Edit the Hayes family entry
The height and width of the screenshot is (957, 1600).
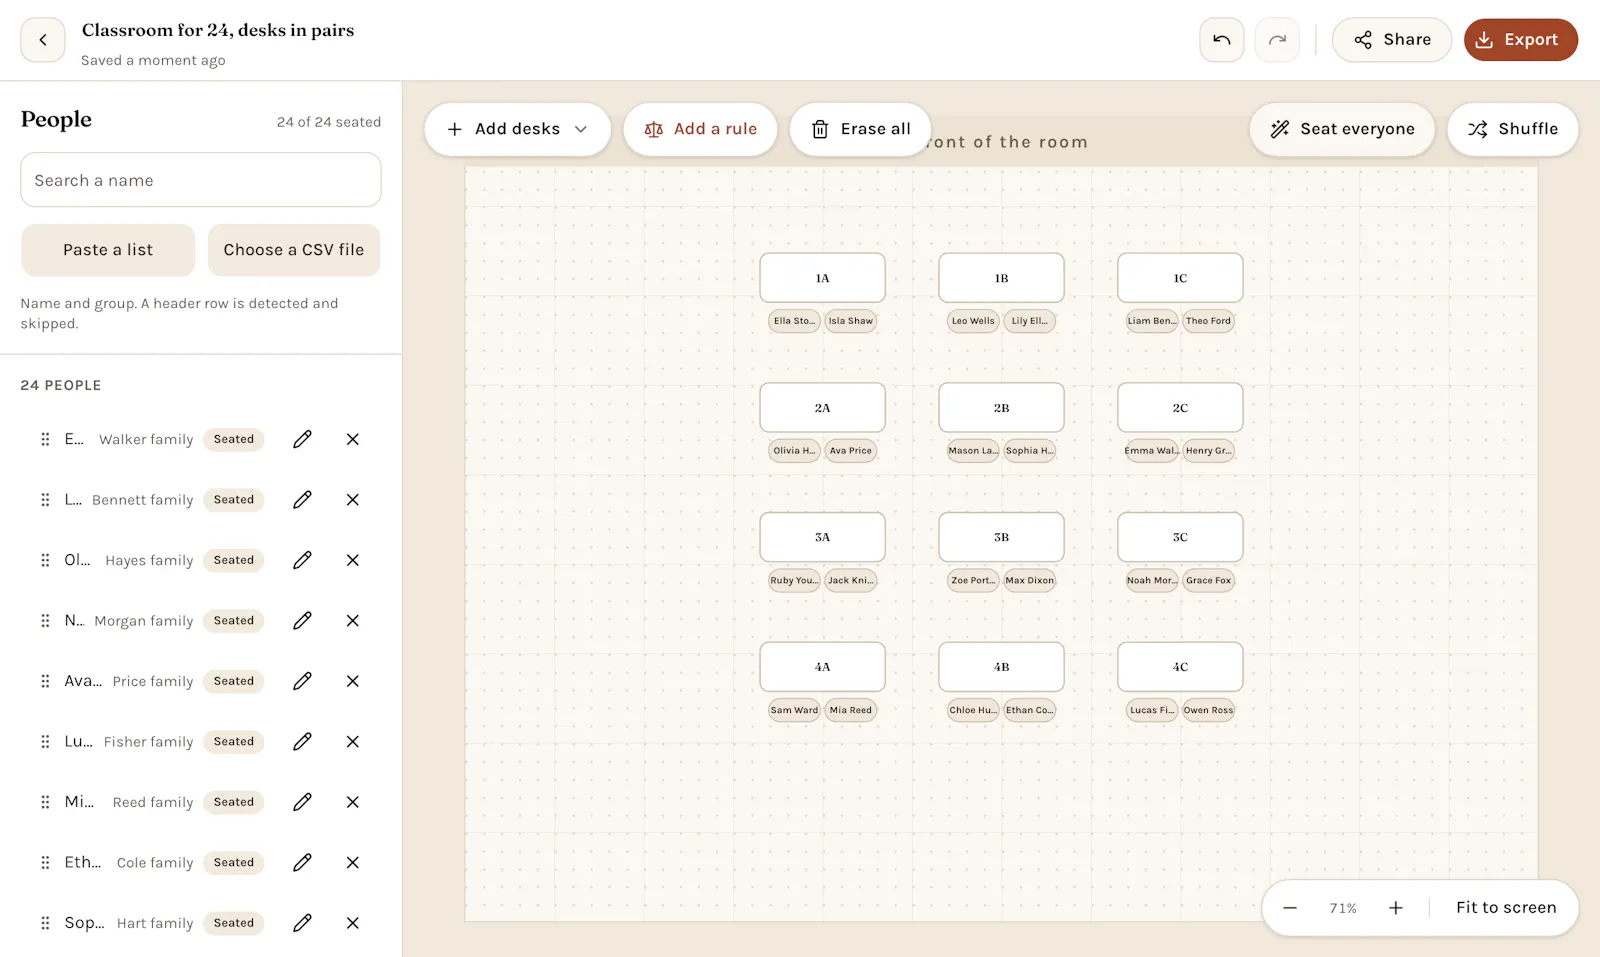pyautogui.click(x=302, y=560)
